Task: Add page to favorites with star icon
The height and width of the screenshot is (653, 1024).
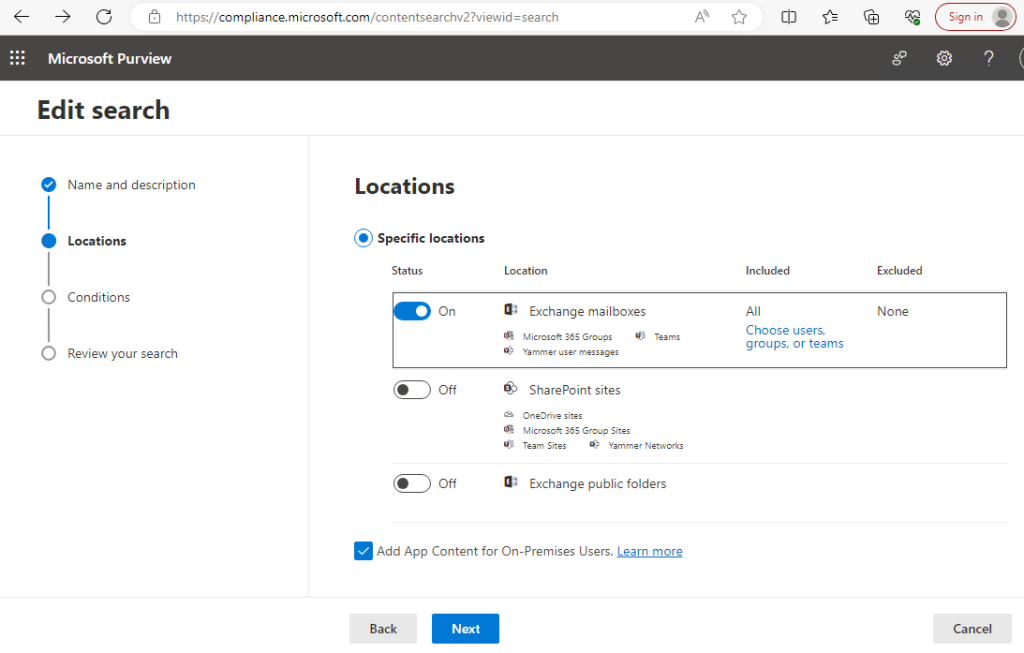Action: coord(739,17)
